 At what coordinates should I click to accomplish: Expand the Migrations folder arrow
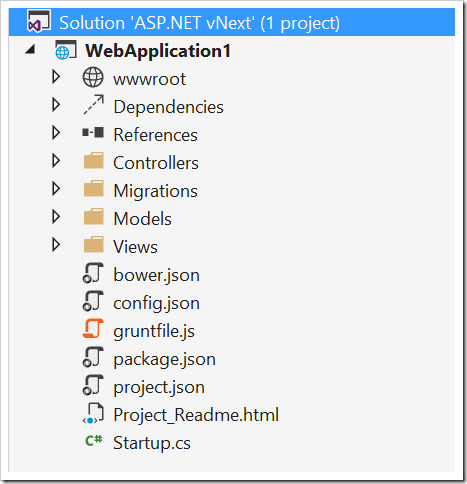pyautogui.click(x=56, y=189)
